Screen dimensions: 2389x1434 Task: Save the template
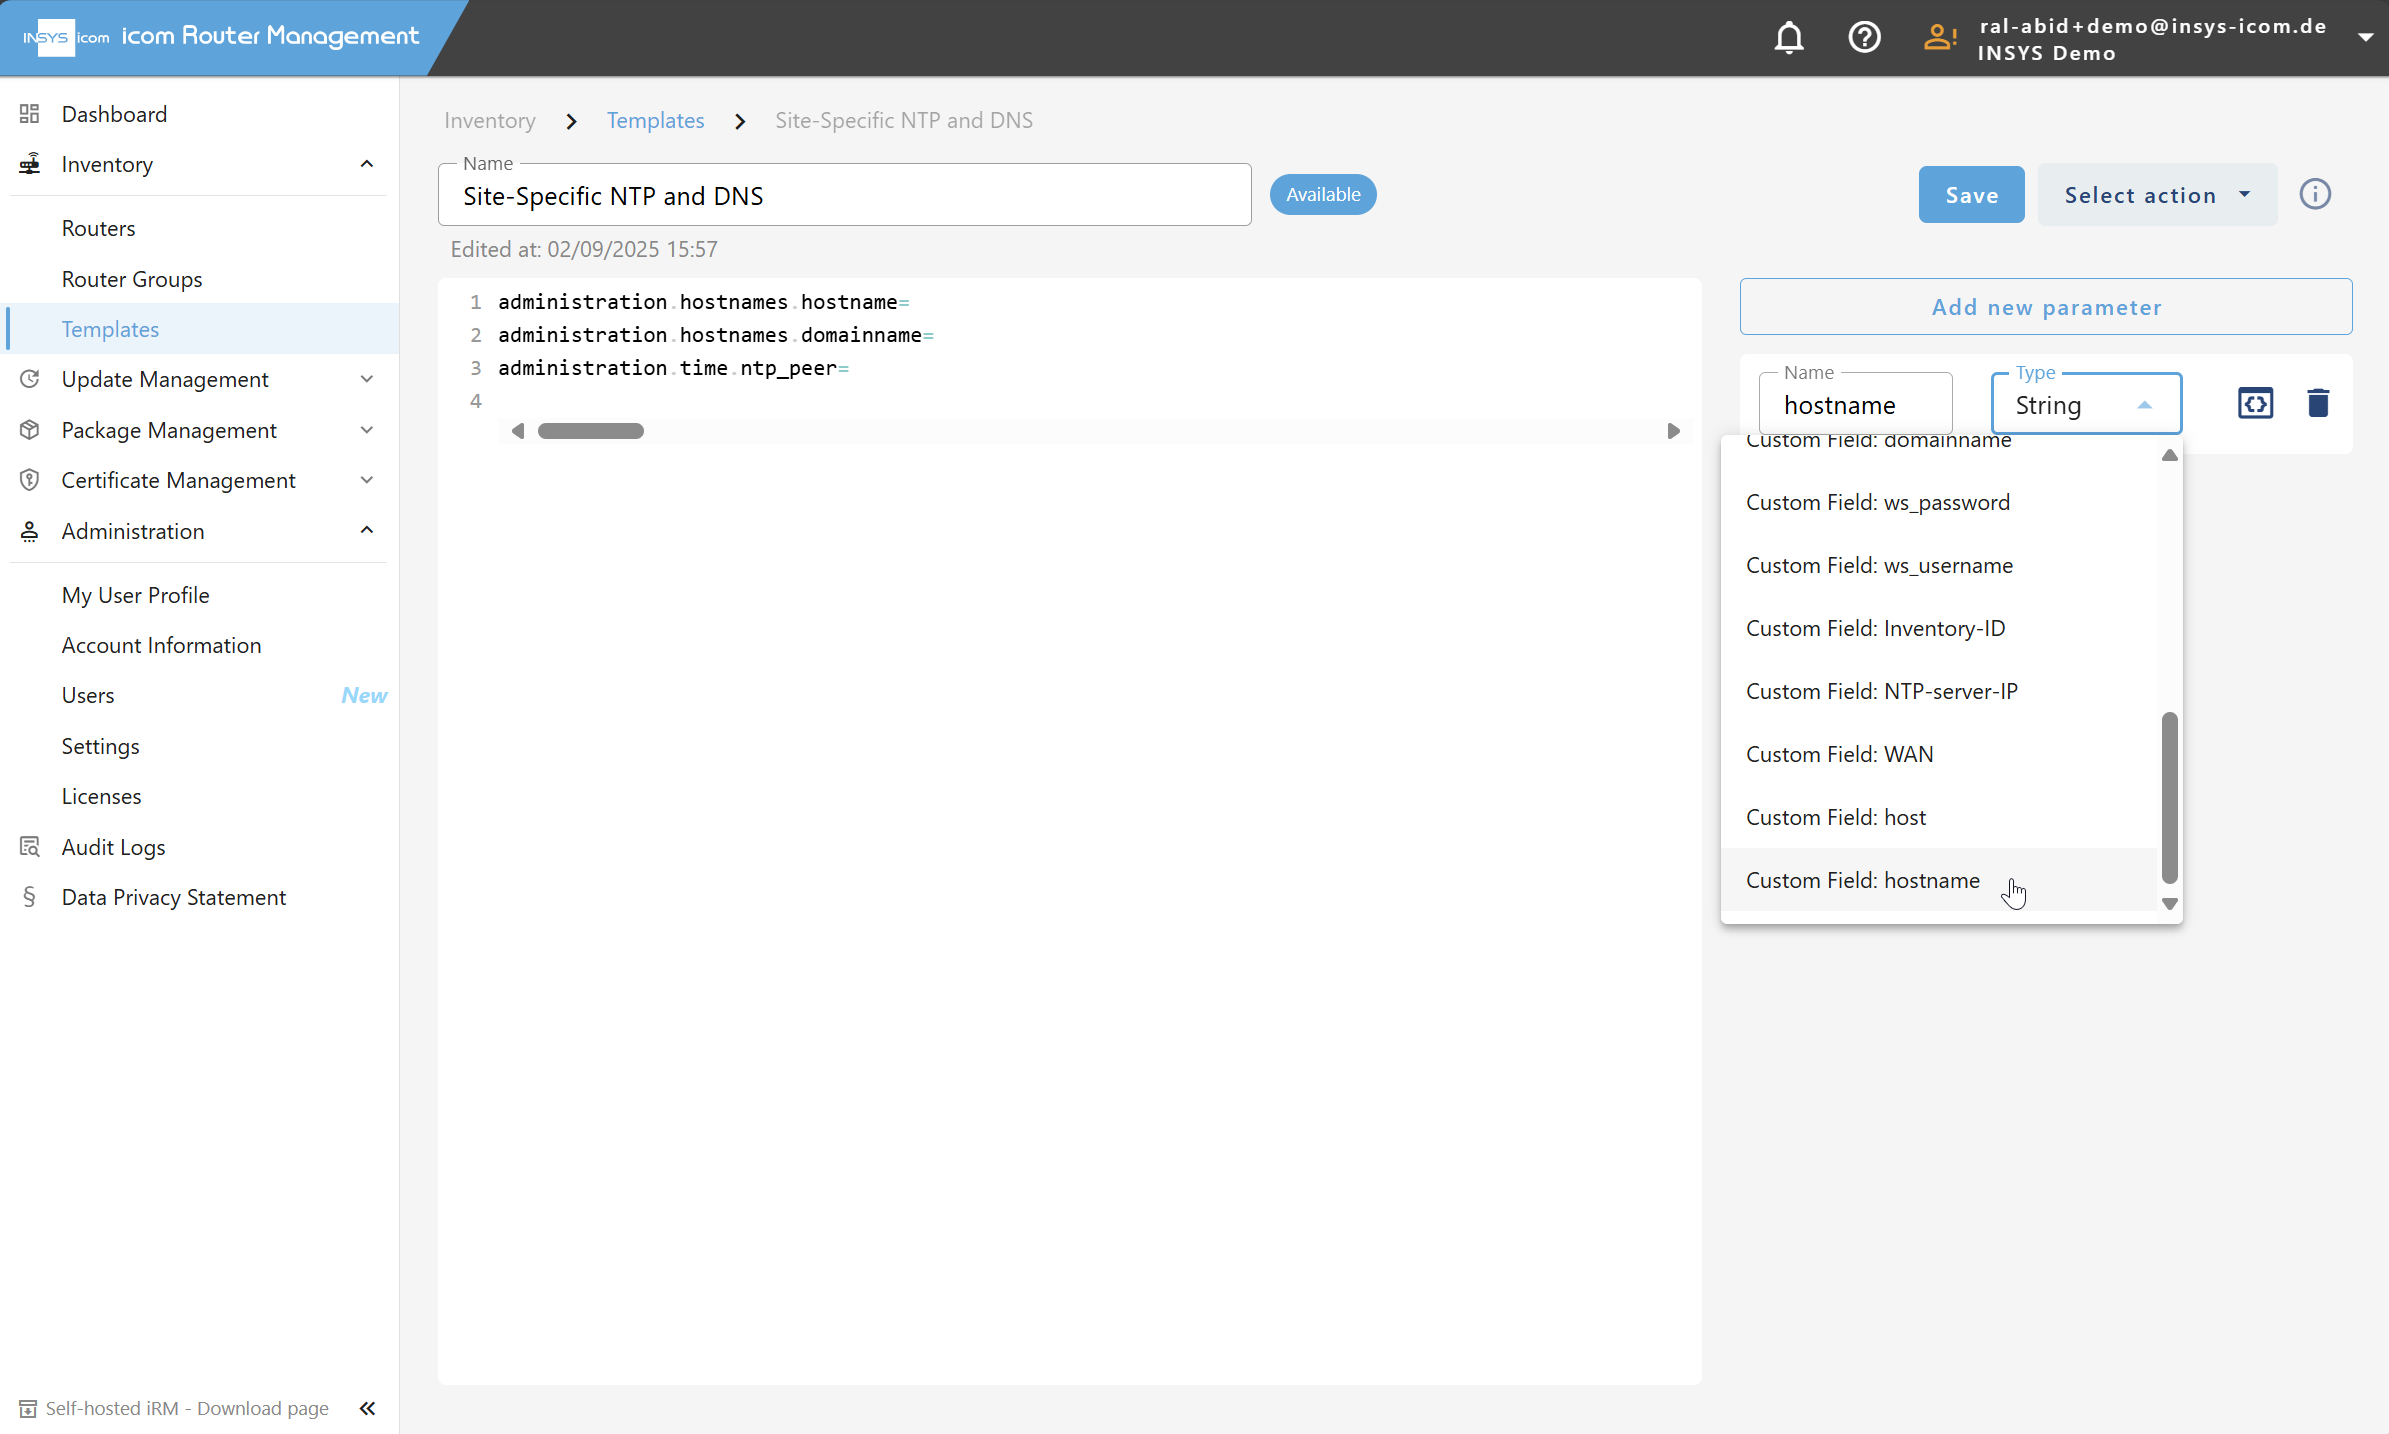tap(1971, 194)
